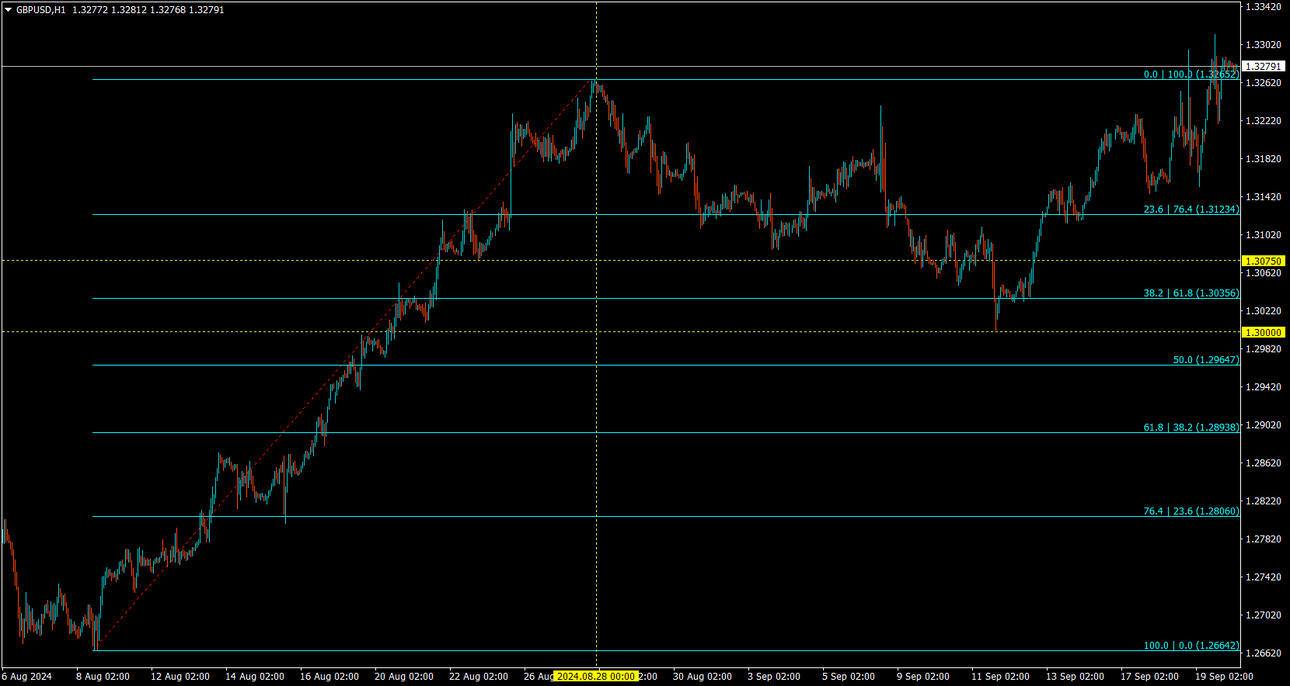Select Fibonacci label 61.8 | 38.2 (1.28938)
1290x686 pixels.
pyautogui.click(x=1191, y=427)
